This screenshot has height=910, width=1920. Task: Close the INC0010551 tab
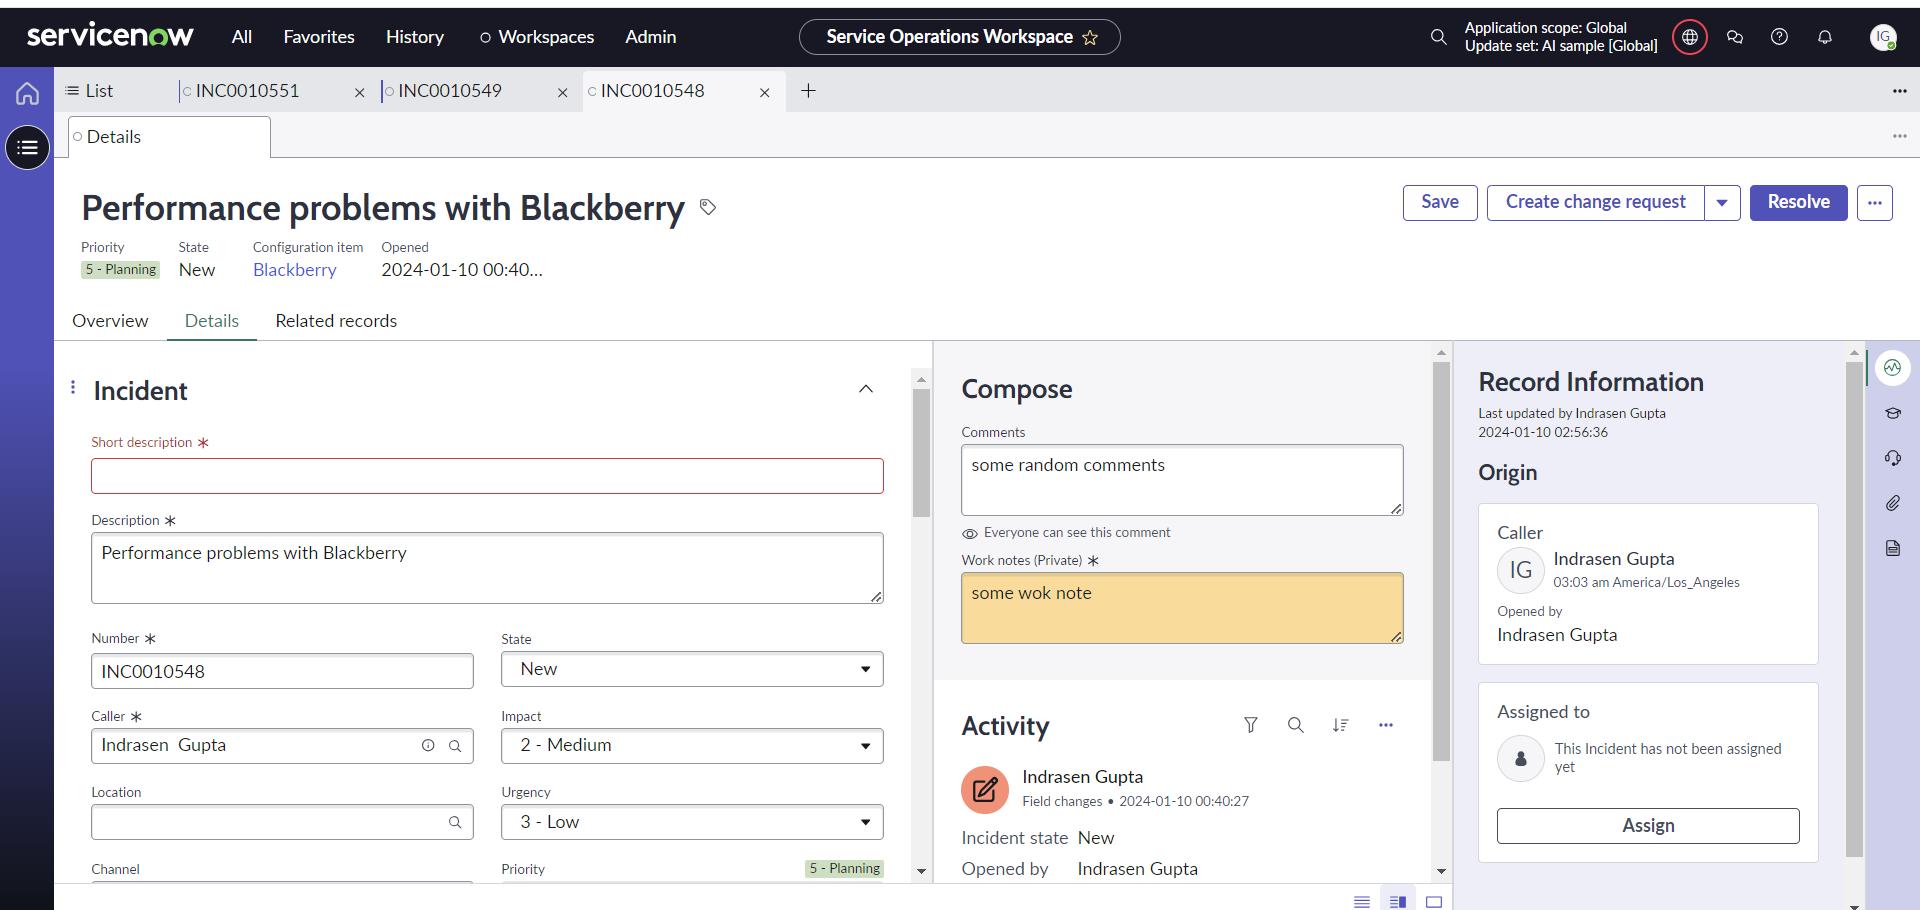[360, 93]
